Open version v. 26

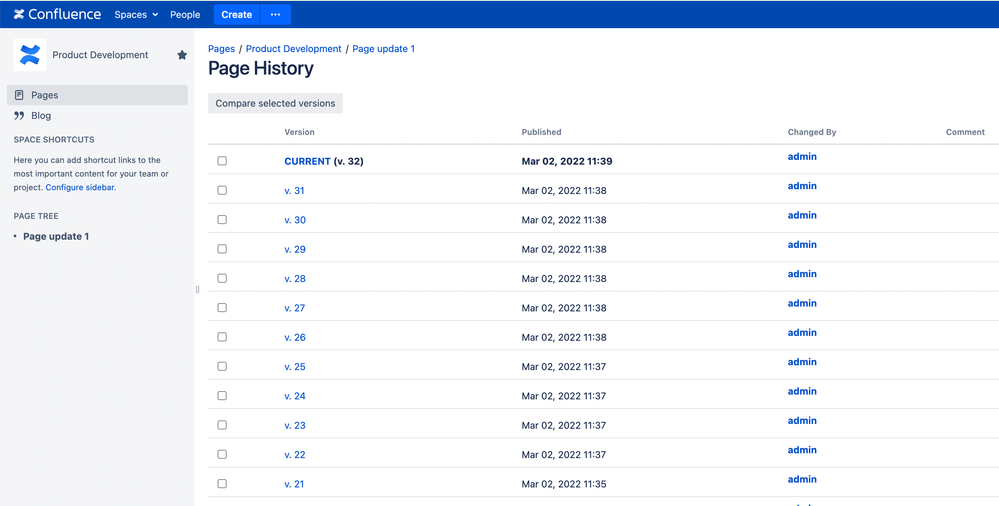(x=295, y=337)
